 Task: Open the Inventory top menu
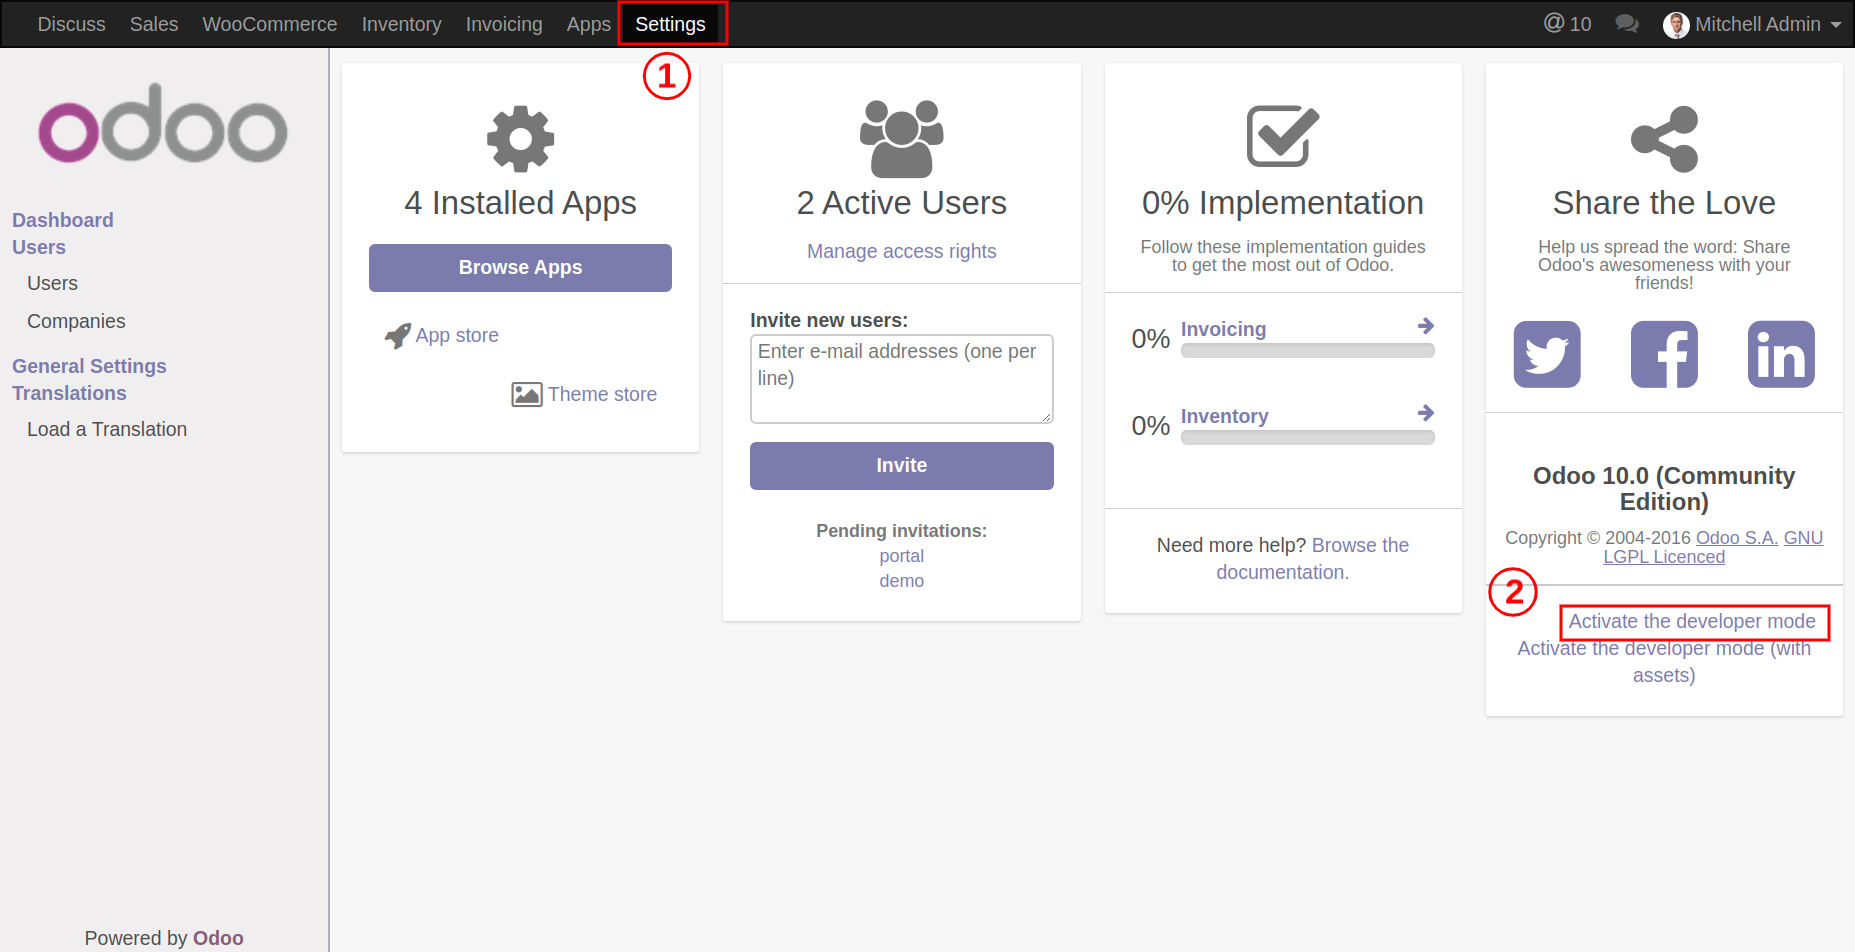pyautogui.click(x=401, y=24)
